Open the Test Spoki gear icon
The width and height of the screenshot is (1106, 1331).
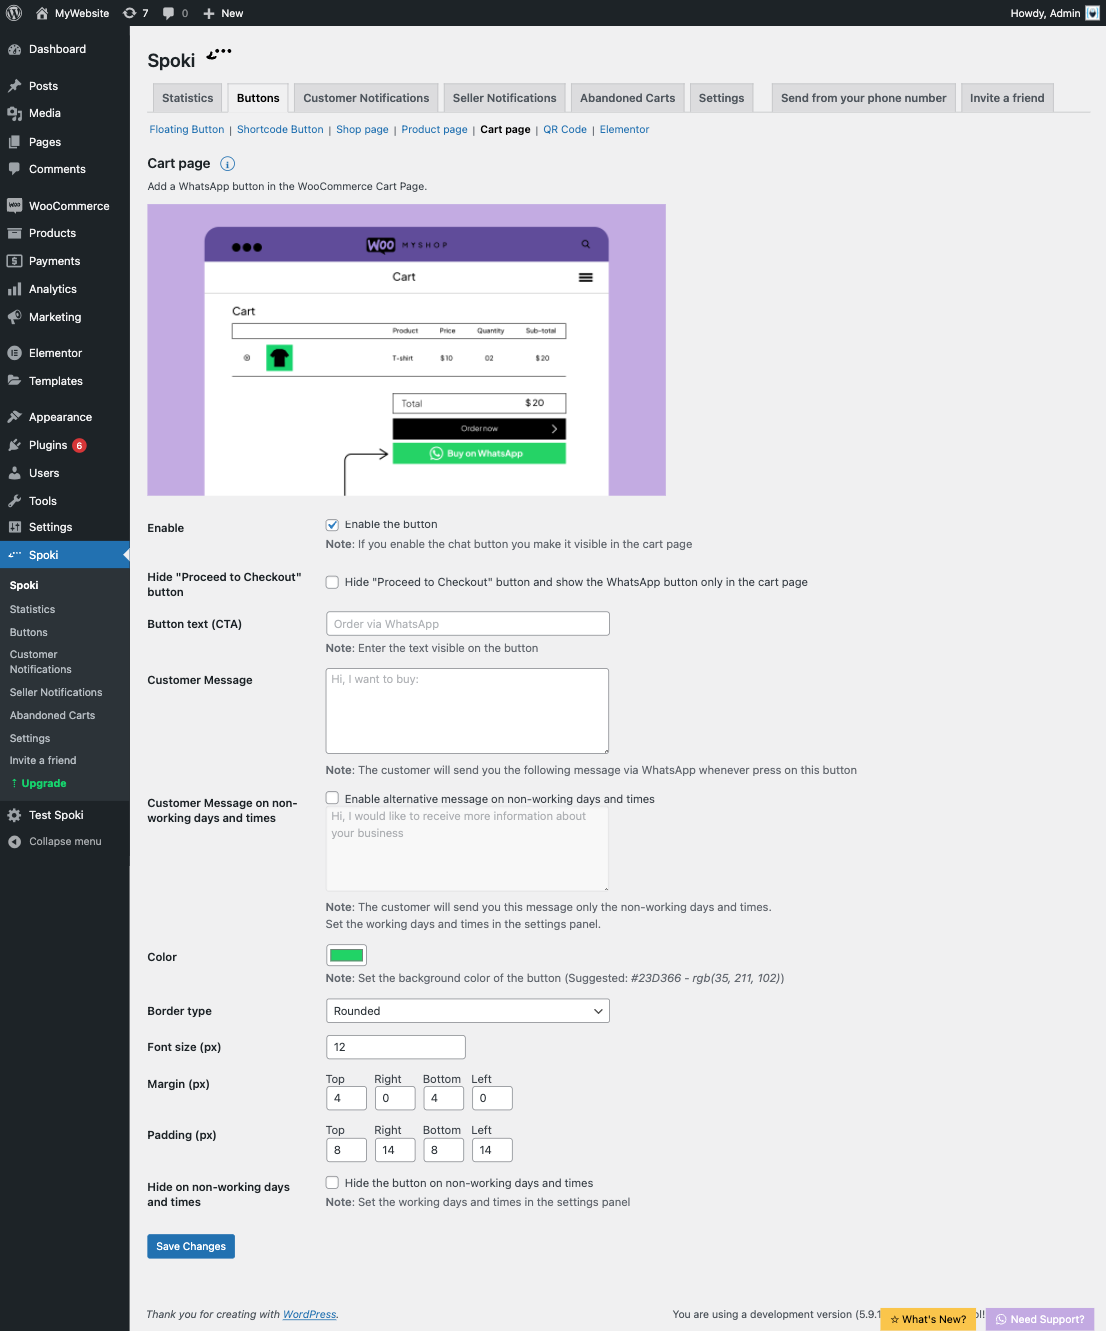click(14, 815)
